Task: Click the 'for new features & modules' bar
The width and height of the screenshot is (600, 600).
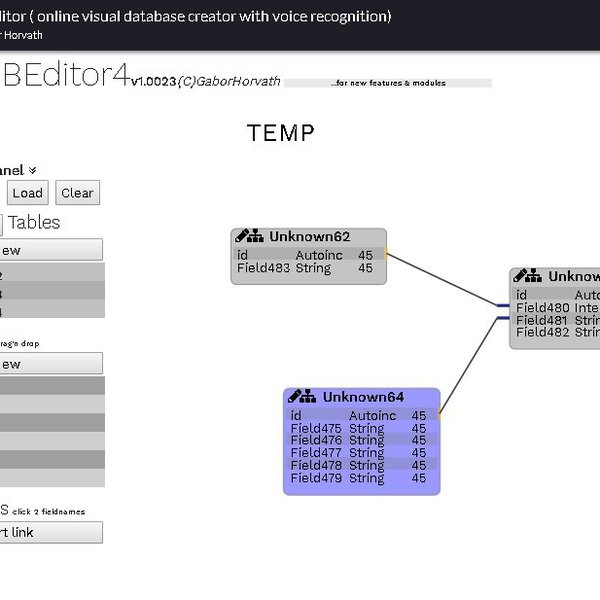Action: tap(388, 83)
